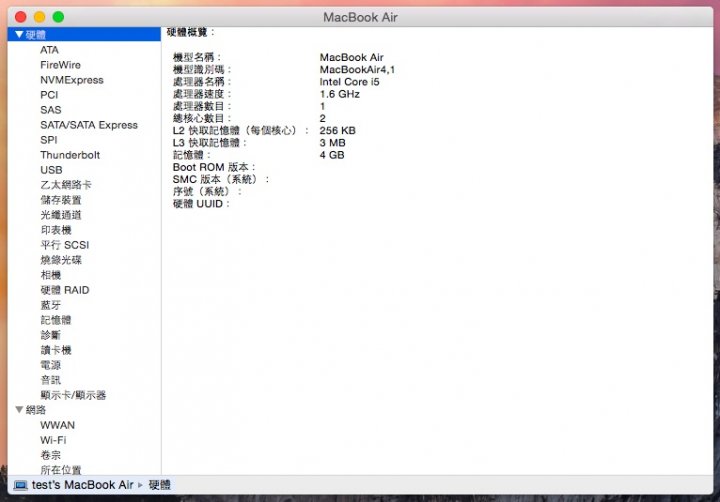This screenshot has height=502, width=720.
Task: Select 平行 SCSI entry
Action: (64, 245)
